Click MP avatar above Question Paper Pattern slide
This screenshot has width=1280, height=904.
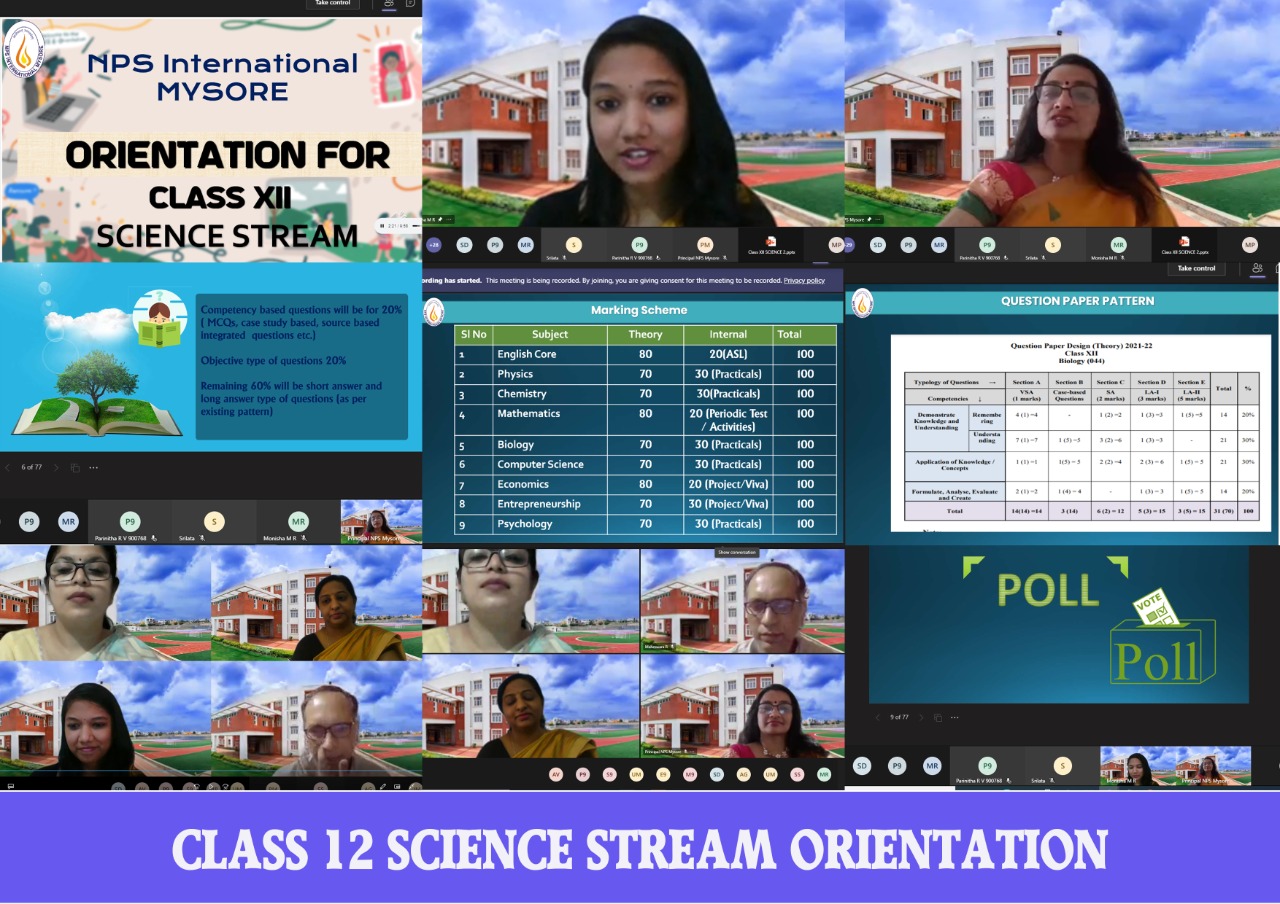pos(1250,244)
